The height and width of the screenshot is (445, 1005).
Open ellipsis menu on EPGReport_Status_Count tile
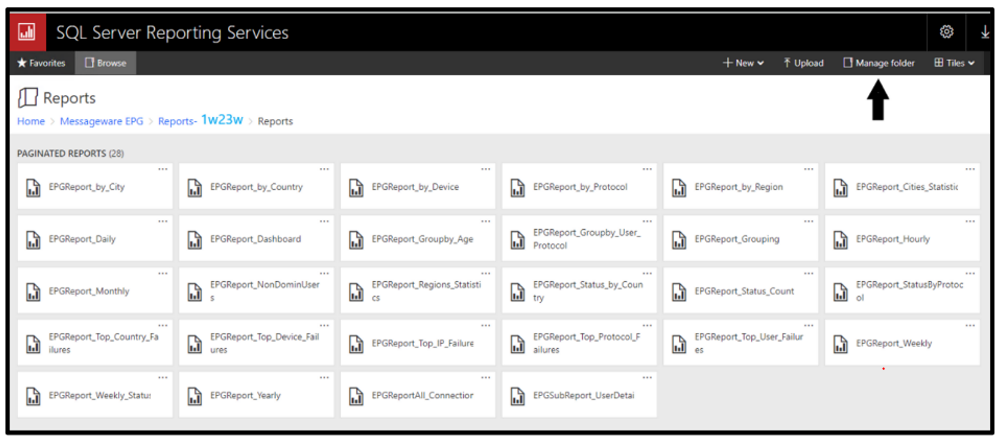pyautogui.click(x=809, y=273)
